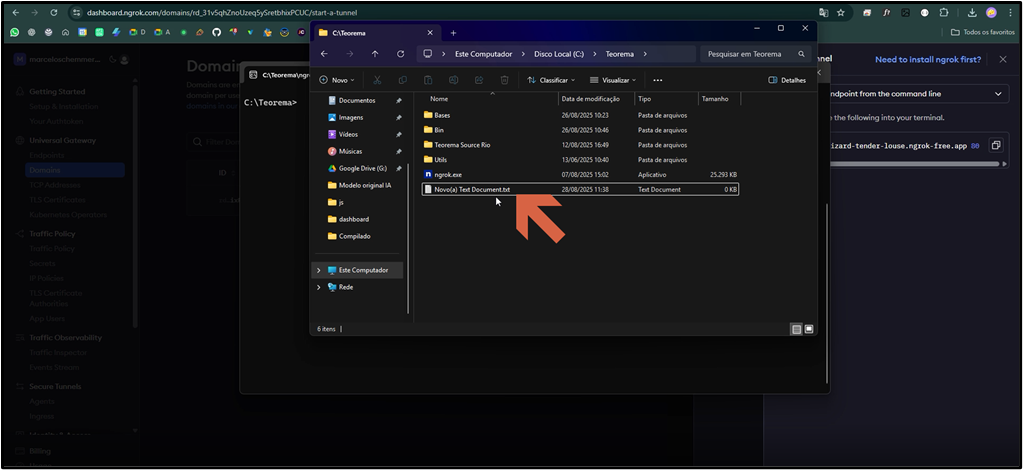Unpin Documentos from quick access

click(399, 101)
